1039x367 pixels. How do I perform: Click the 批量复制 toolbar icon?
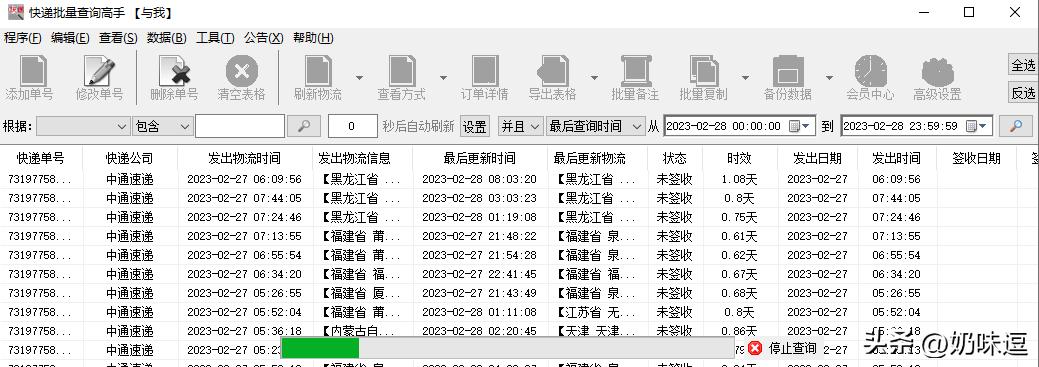point(704,71)
